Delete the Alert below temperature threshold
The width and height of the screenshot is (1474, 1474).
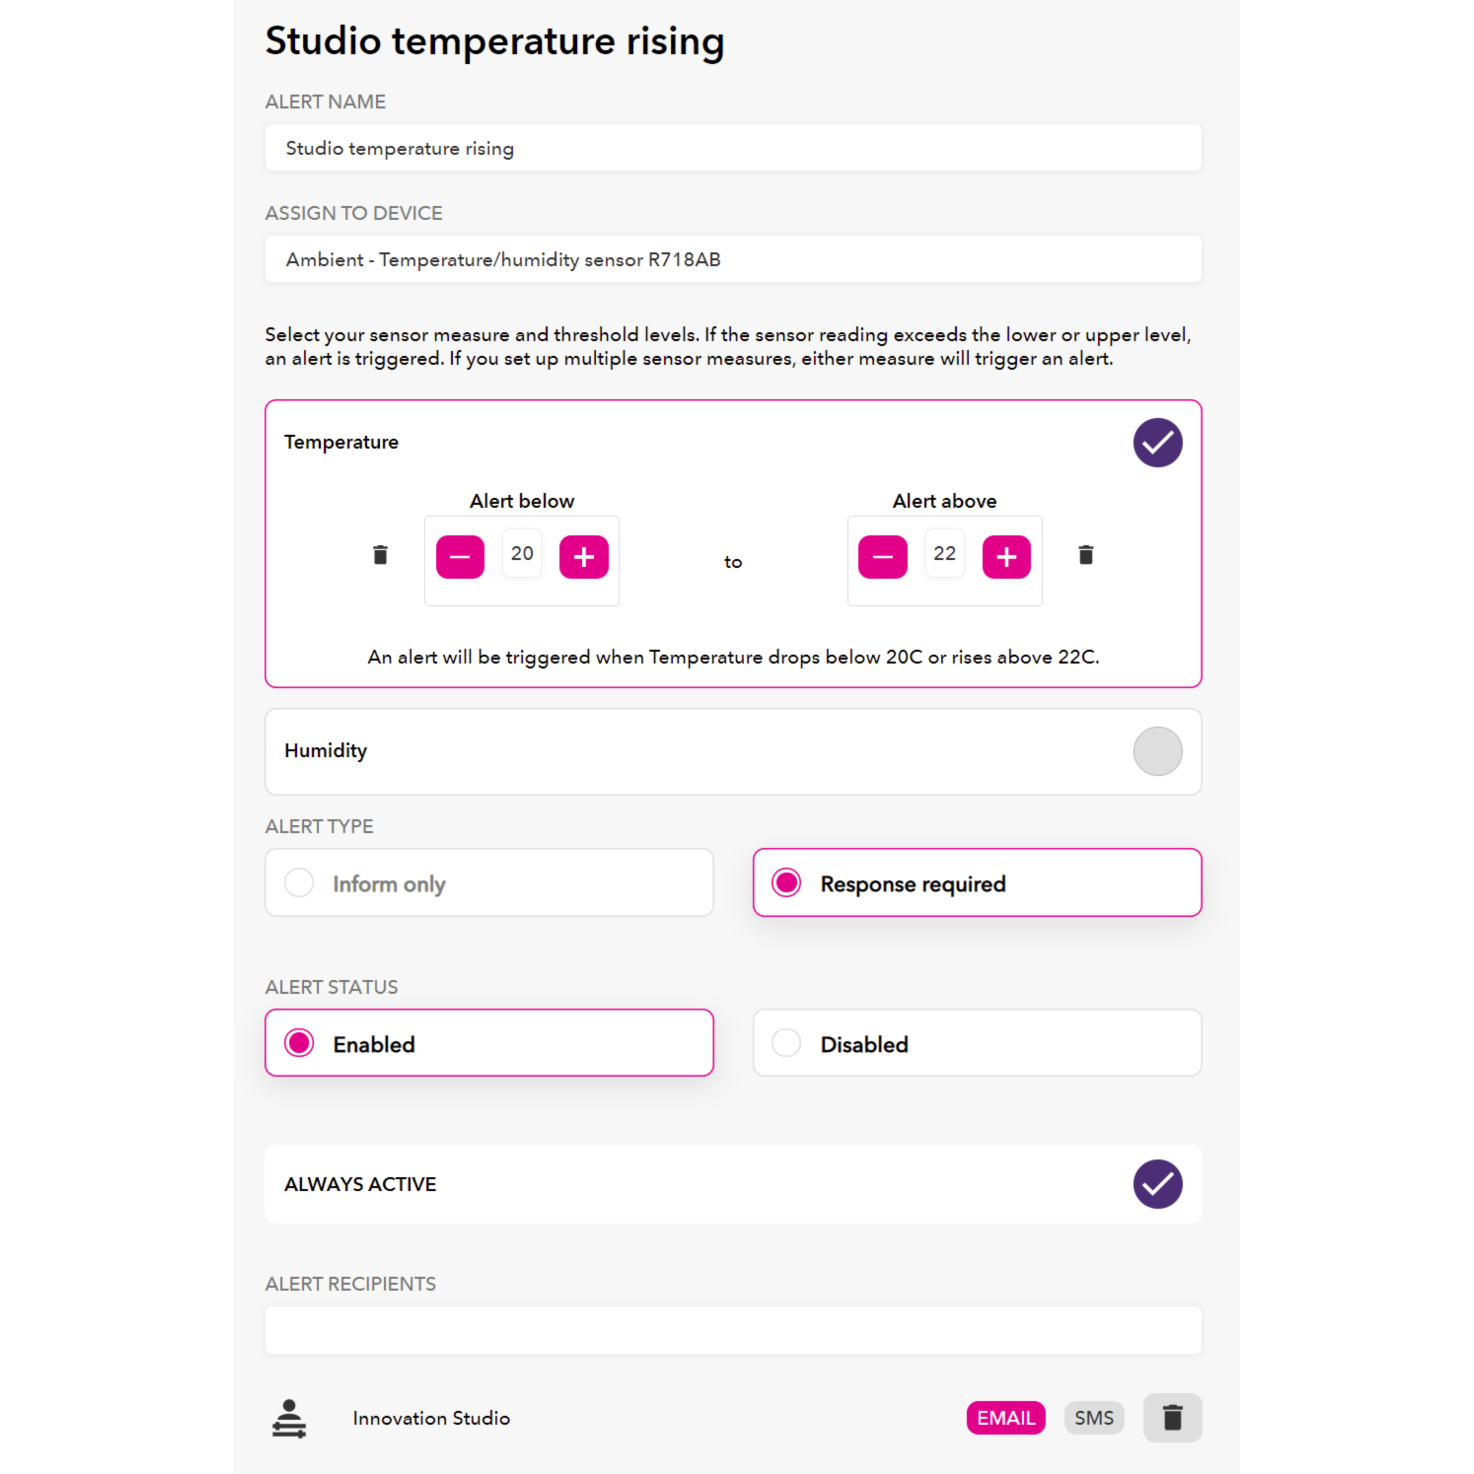[380, 555]
